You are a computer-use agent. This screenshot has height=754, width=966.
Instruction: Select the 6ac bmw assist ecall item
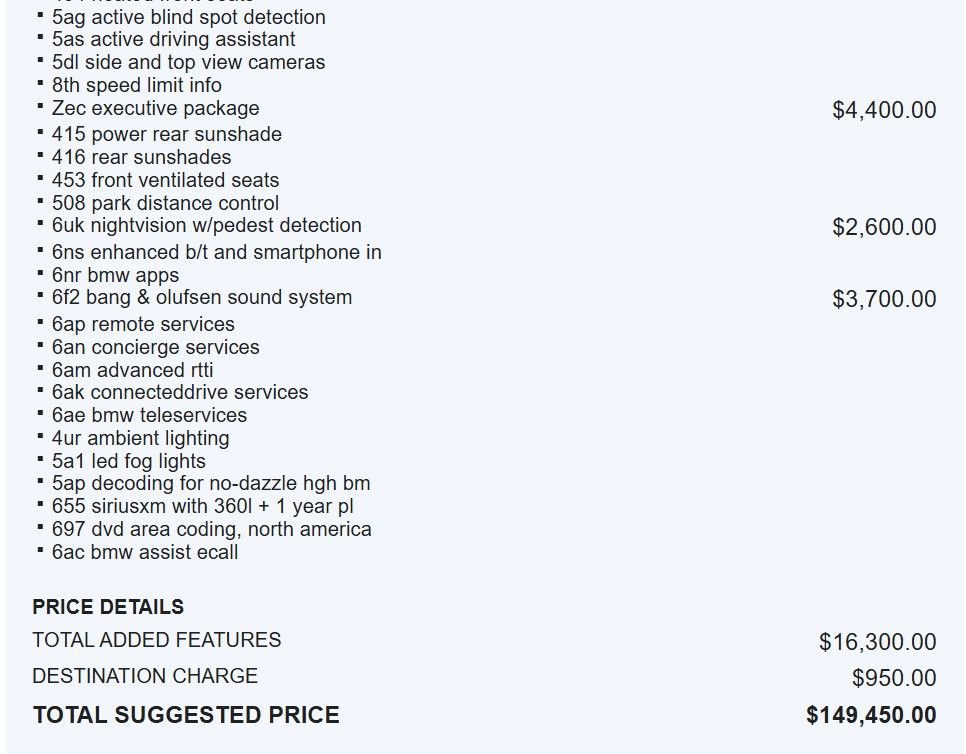145,552
